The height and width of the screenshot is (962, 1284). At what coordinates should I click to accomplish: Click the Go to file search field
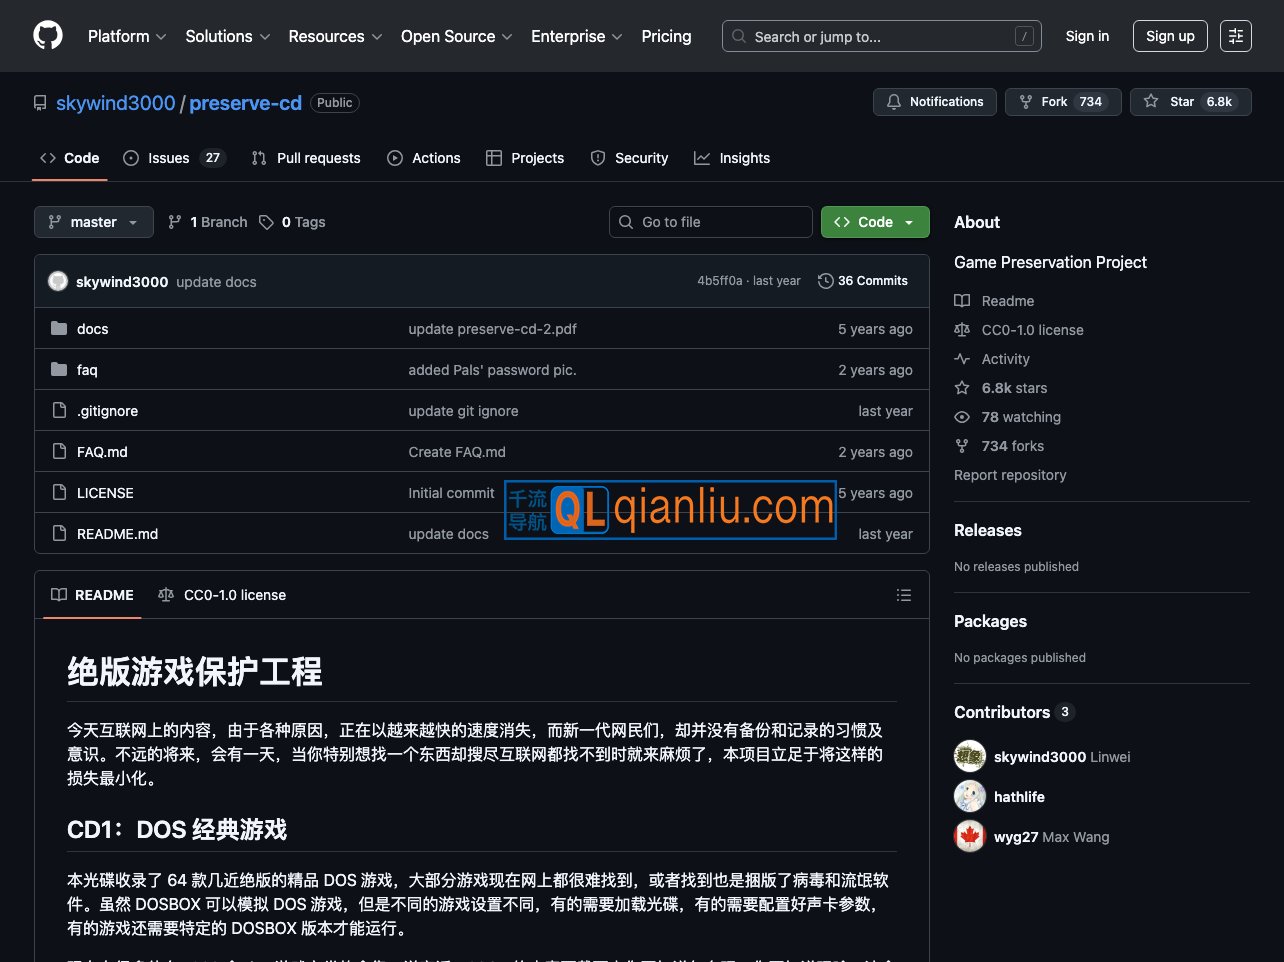(711, 222)
